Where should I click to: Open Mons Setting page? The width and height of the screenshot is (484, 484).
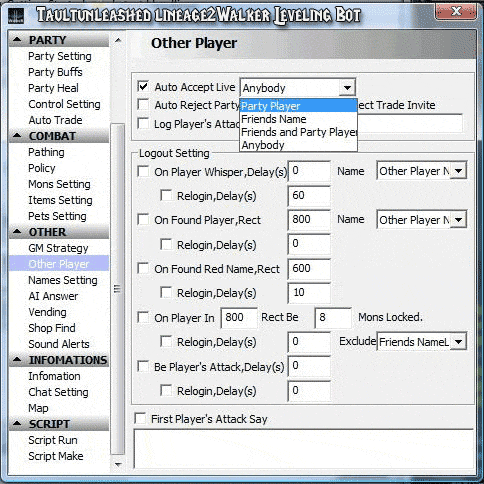59,184
